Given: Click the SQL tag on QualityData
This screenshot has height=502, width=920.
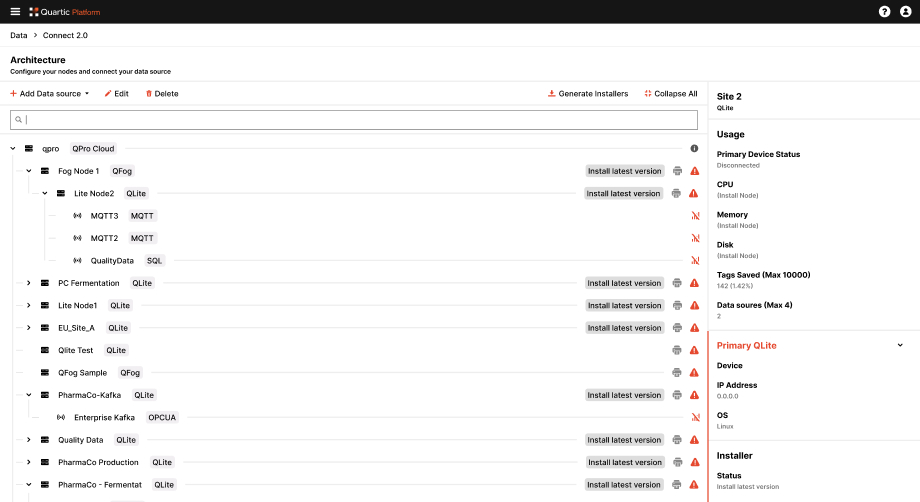Looking at the screenshot, I should (x=154, y=260).
